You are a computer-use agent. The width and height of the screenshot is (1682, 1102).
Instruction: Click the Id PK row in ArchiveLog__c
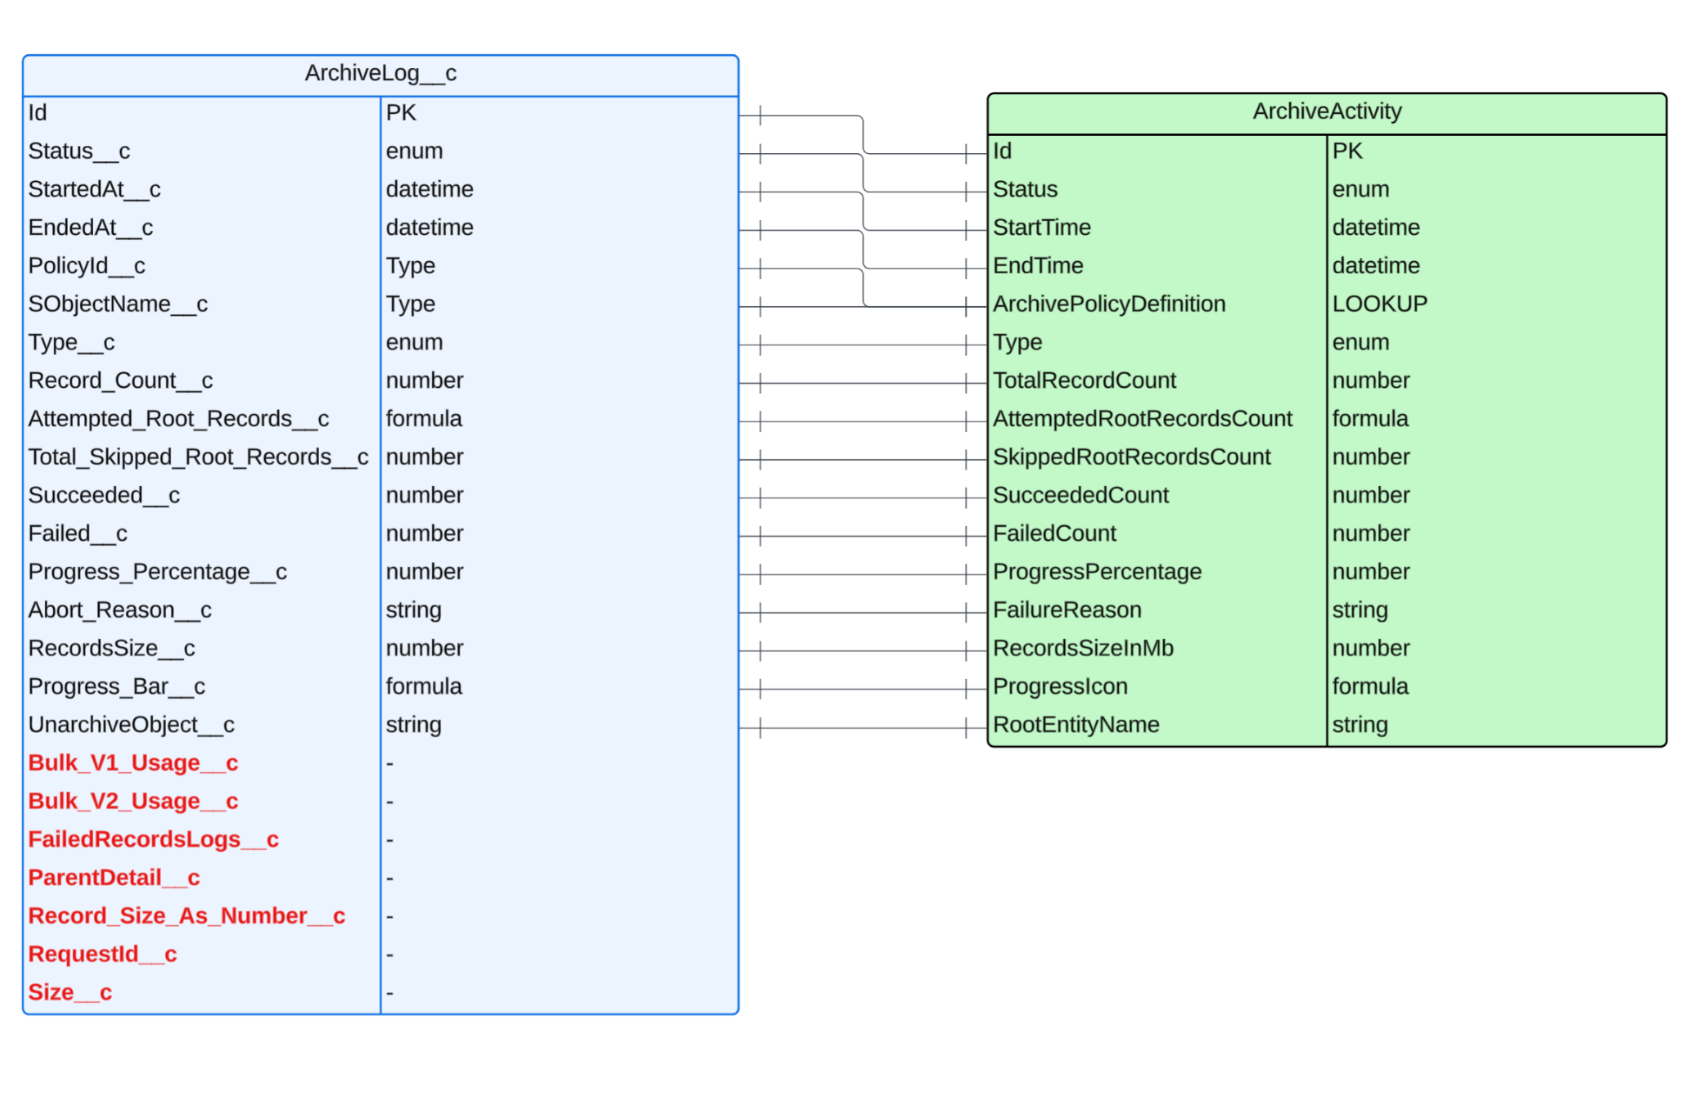tap(200, 112)
